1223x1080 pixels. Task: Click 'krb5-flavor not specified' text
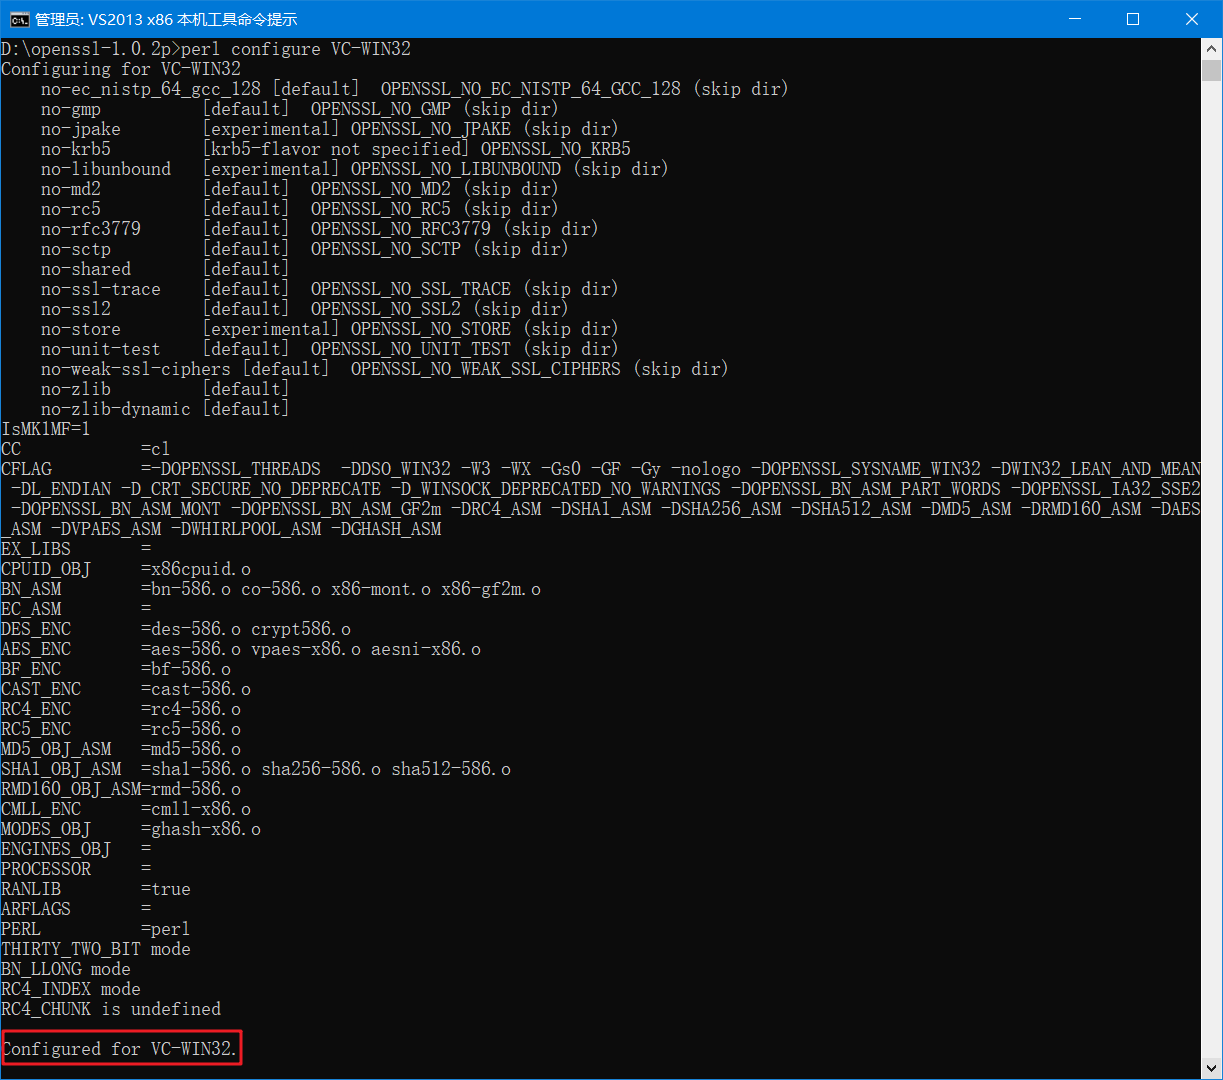[x=336, y=149]
